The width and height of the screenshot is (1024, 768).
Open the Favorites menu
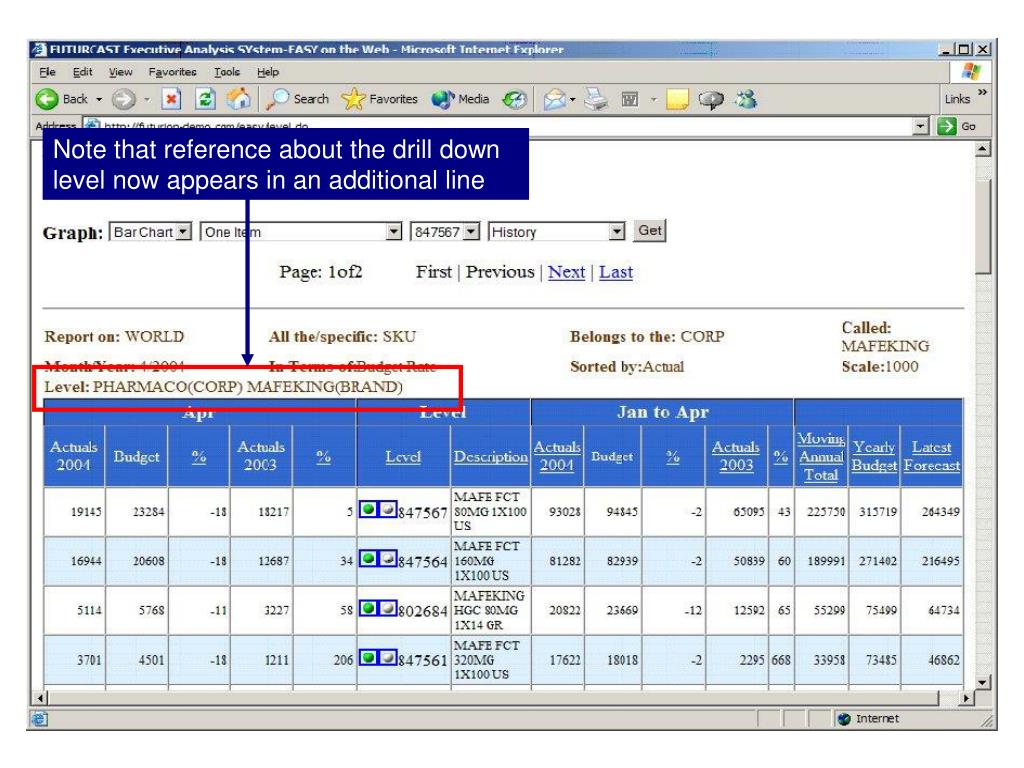[172, 72]
